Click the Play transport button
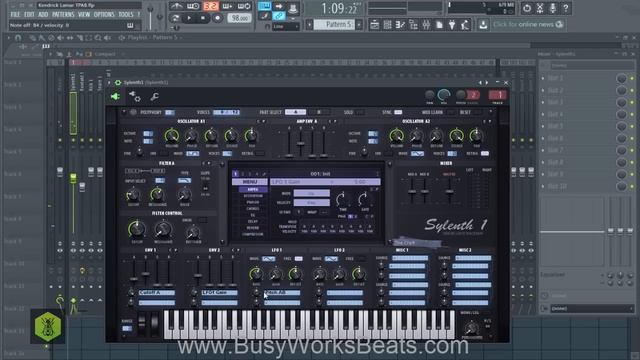Image resolution: width=640 pixels, height=360 pixels. [x=189, y=18]
